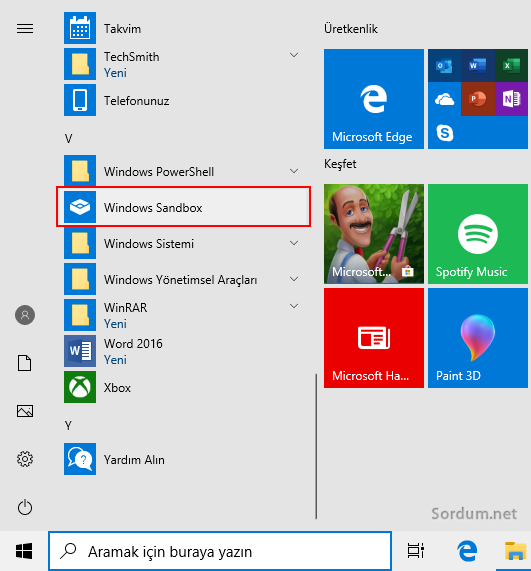Click the TechSmith folder icon
The height and width of the screenshot is (571, 531).
[80, 64]
